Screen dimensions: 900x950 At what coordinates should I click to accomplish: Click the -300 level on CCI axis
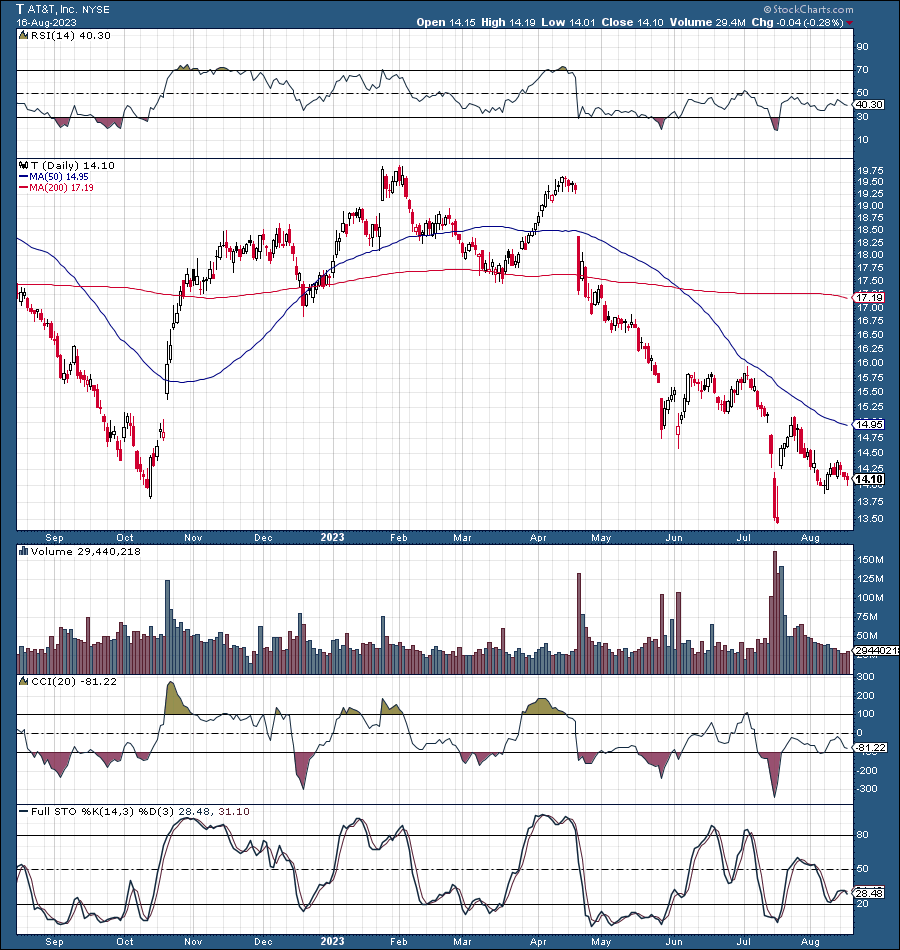tap(867, 789)
